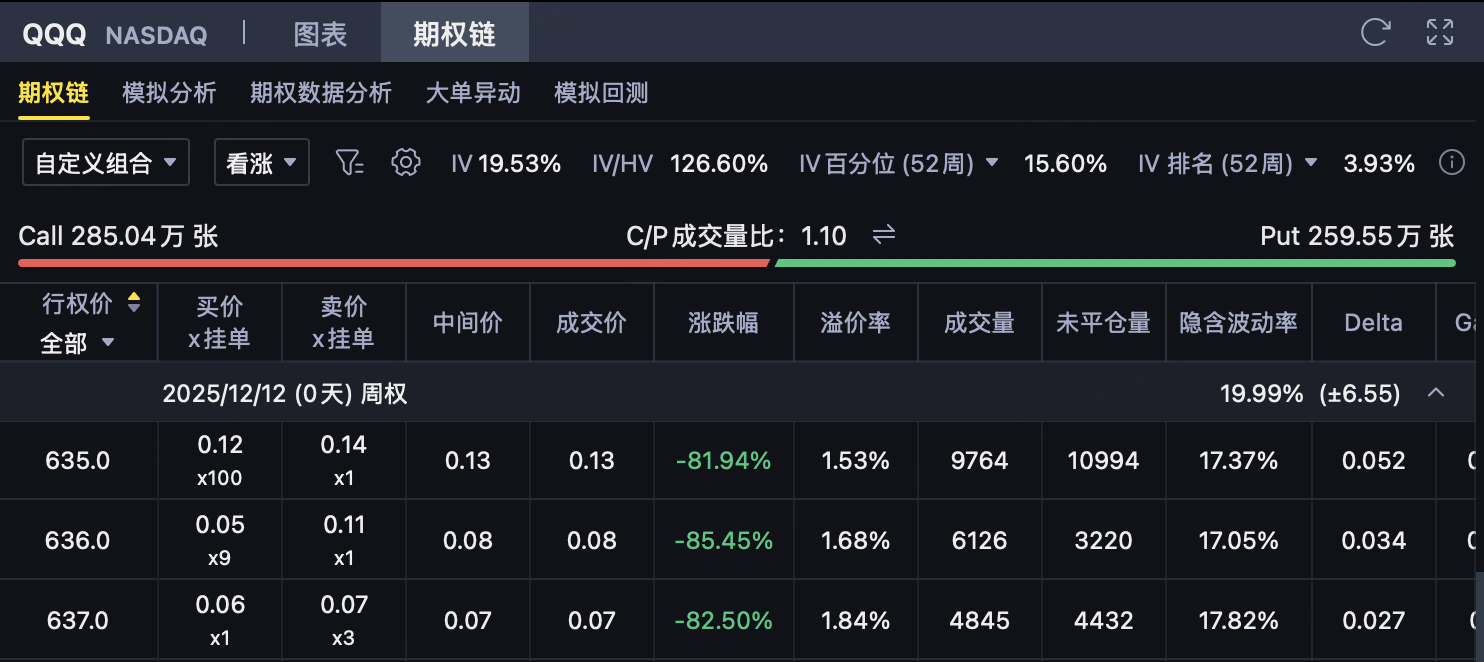This screenshot has width=1484, height=662.
Task: Click the 隐含波动率 column header
Action: click(1238, 323)
